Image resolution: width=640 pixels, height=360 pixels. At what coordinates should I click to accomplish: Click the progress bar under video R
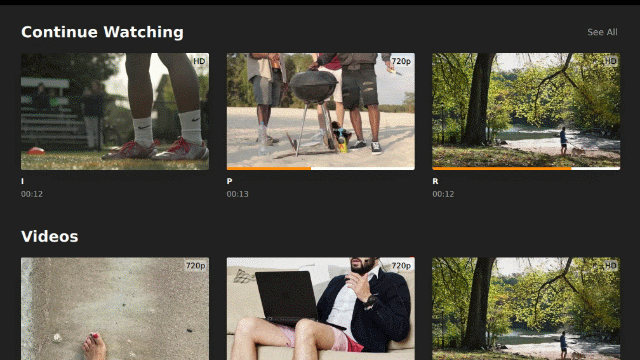[x=526, y=168]
